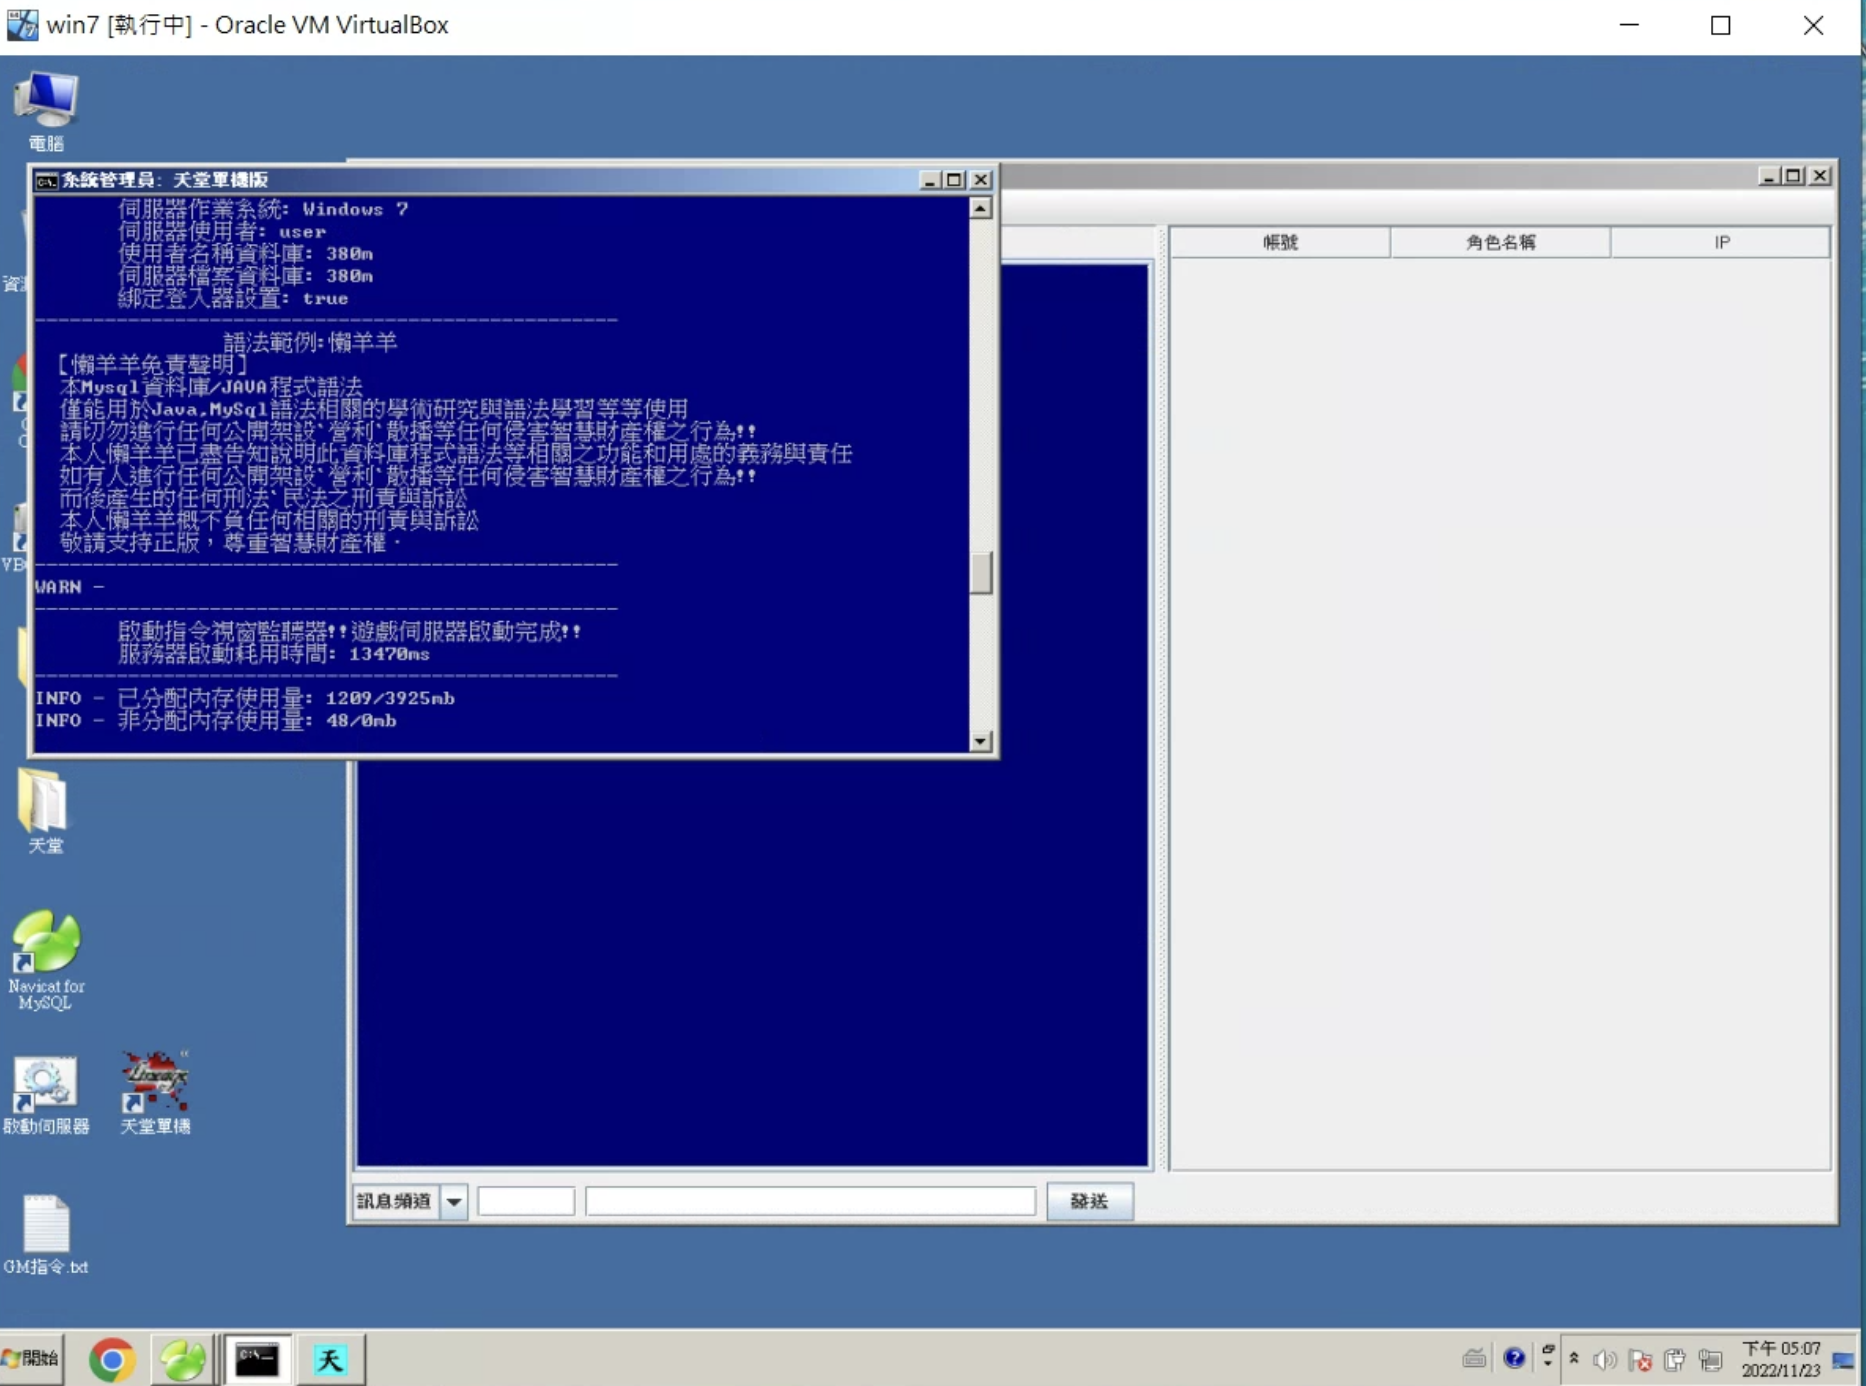Show hidden system tray icons
This screenshot has width=1866, height=1386.
[x=1574, y=1359]
